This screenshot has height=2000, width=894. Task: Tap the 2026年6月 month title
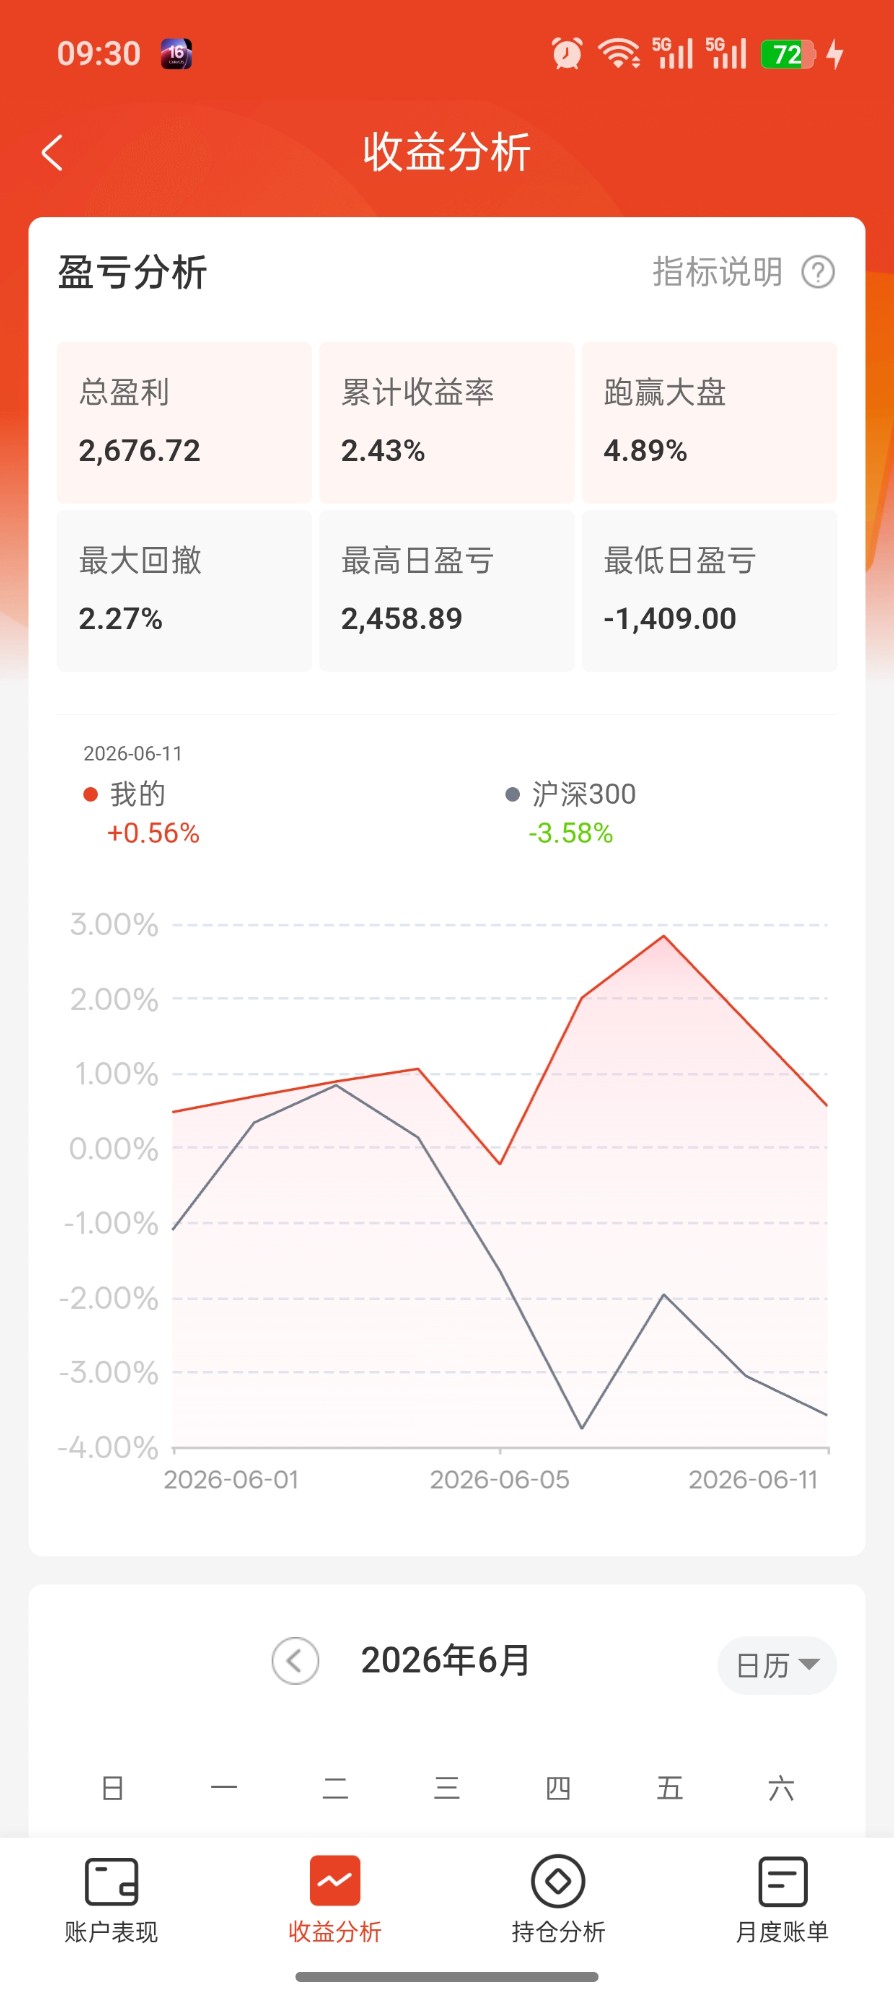(445, 1660)
